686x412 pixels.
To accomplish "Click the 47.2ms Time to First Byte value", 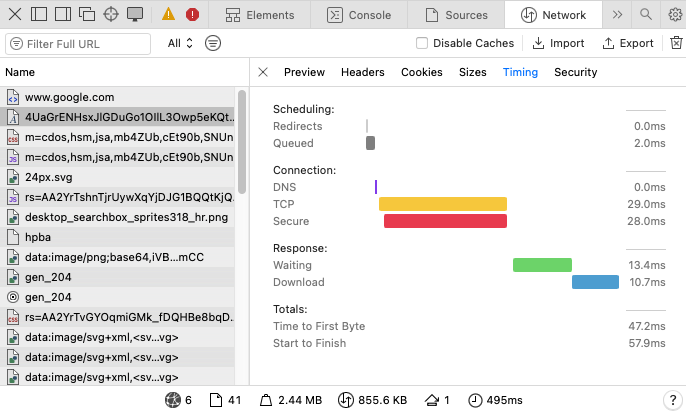I will click(x=647, y=326).
